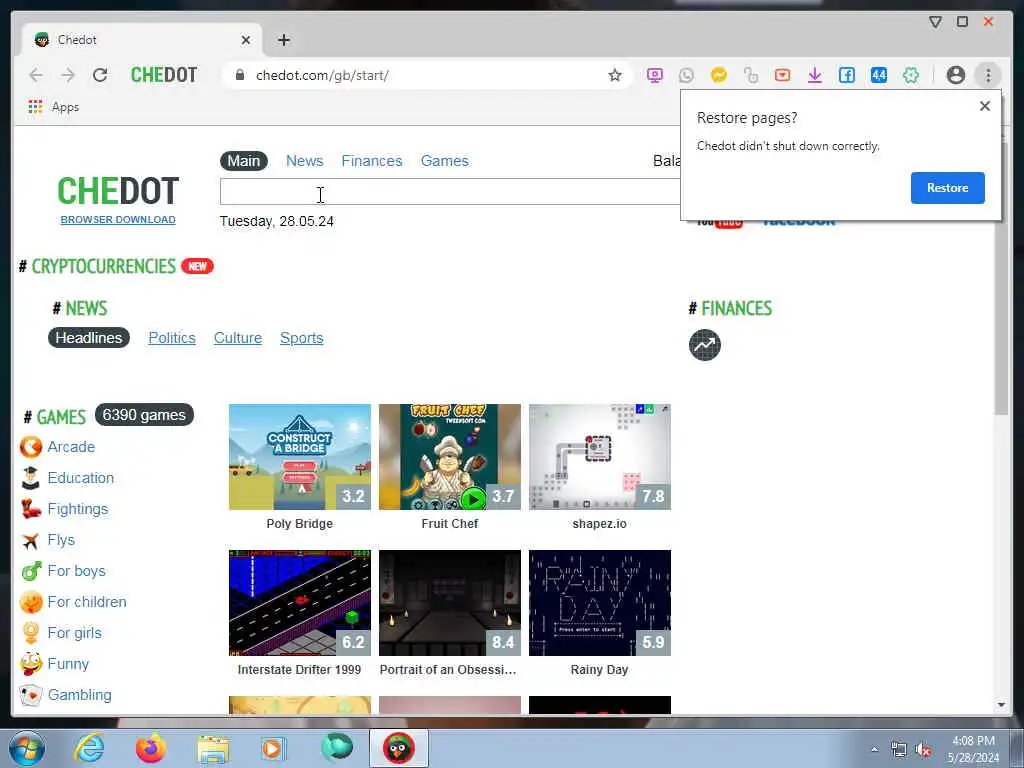Open the Facebook extension icon

tap(846, 75)
